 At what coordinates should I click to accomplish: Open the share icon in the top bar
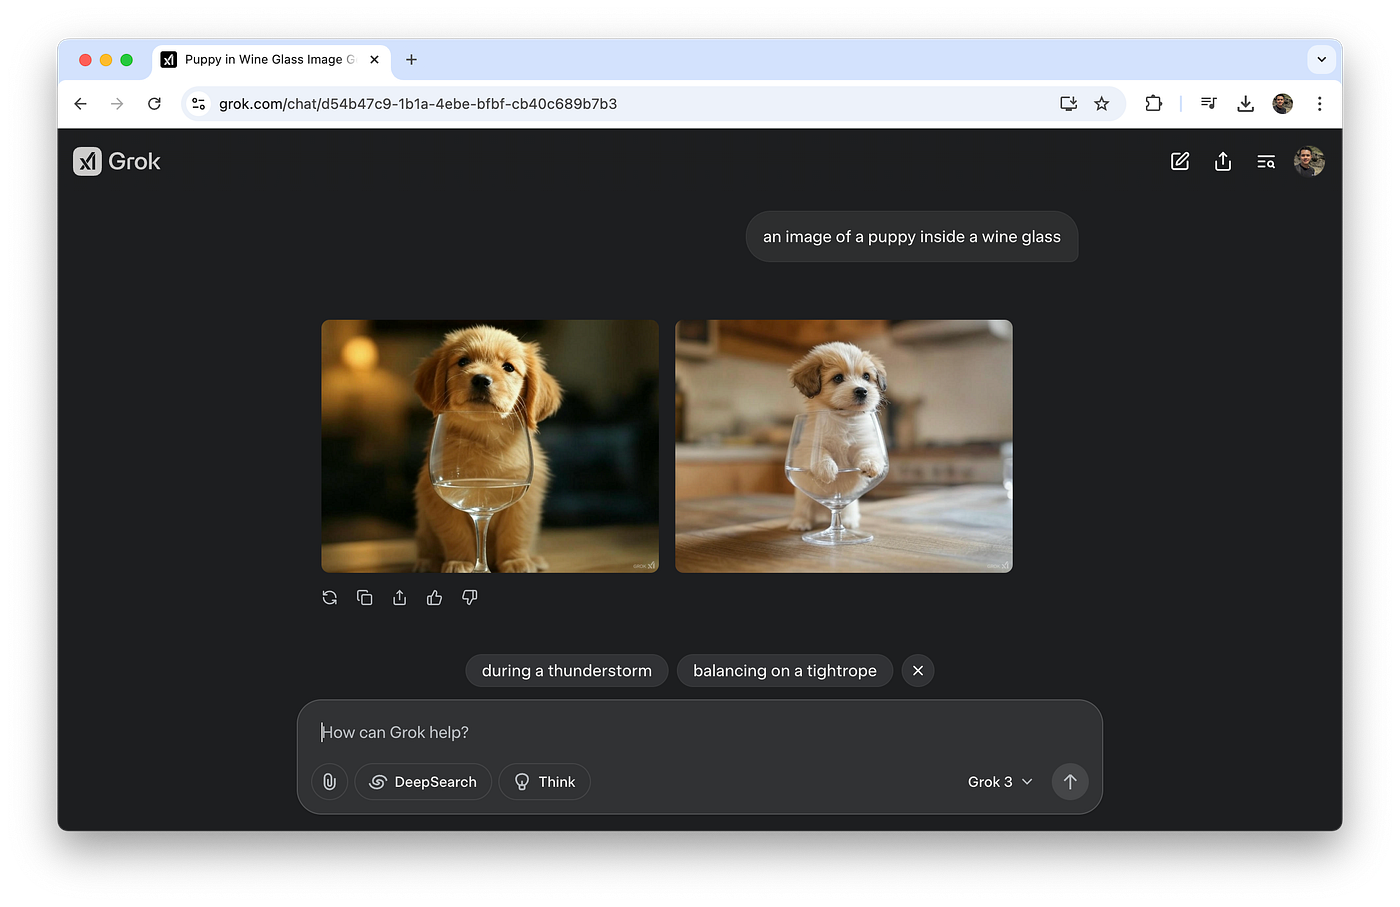(x=1222, y=161)
